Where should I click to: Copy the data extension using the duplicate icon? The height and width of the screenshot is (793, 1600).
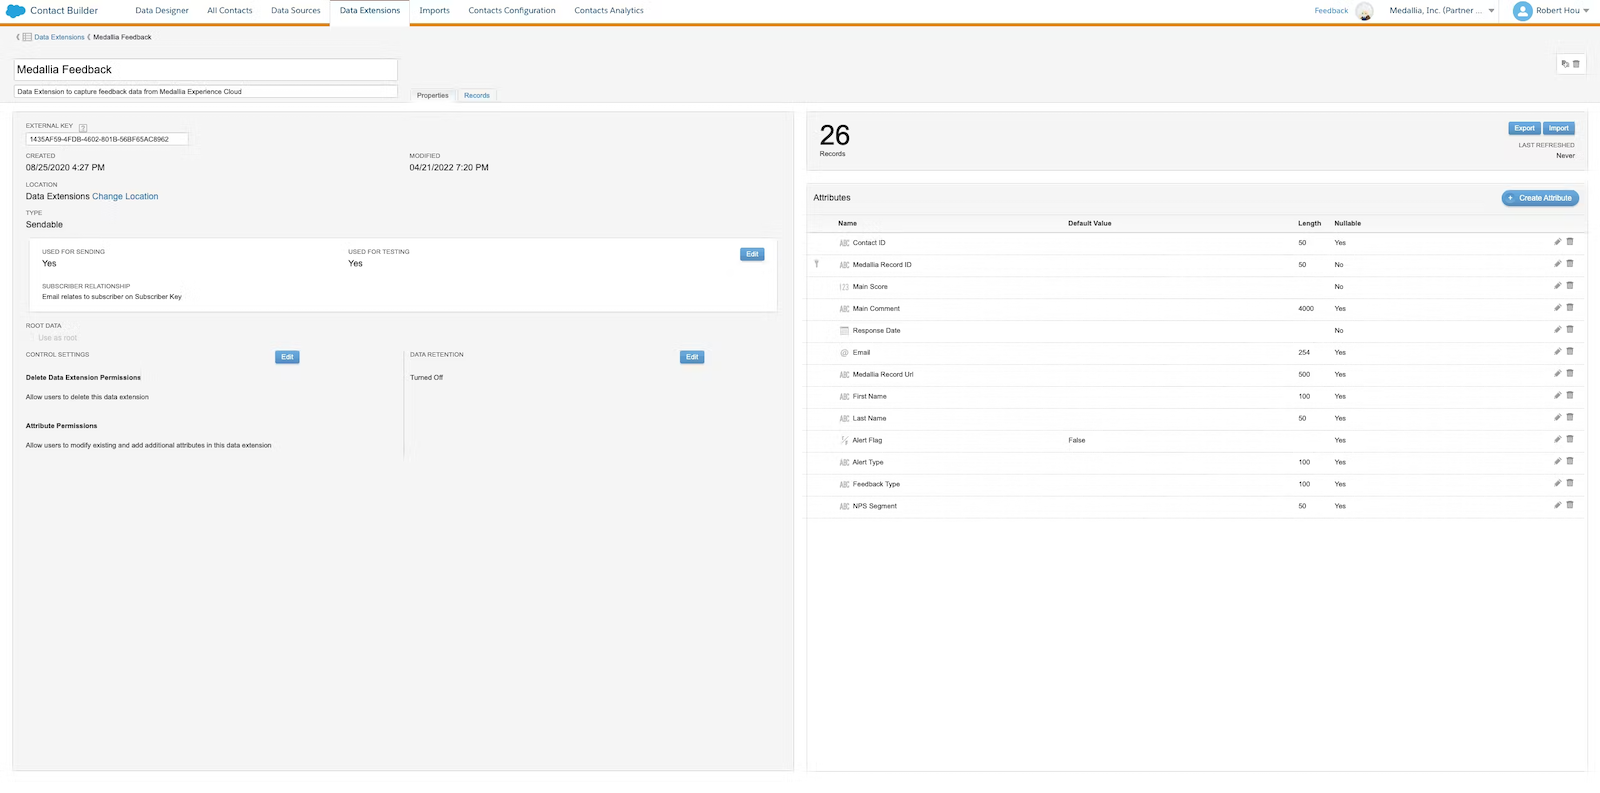pyautogui.click(x=1565, y=64)
